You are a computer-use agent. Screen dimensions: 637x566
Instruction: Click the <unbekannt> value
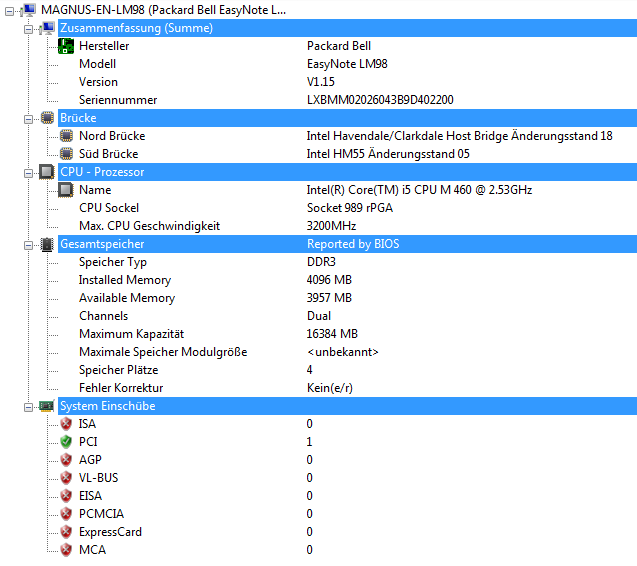tap(343, 351)
